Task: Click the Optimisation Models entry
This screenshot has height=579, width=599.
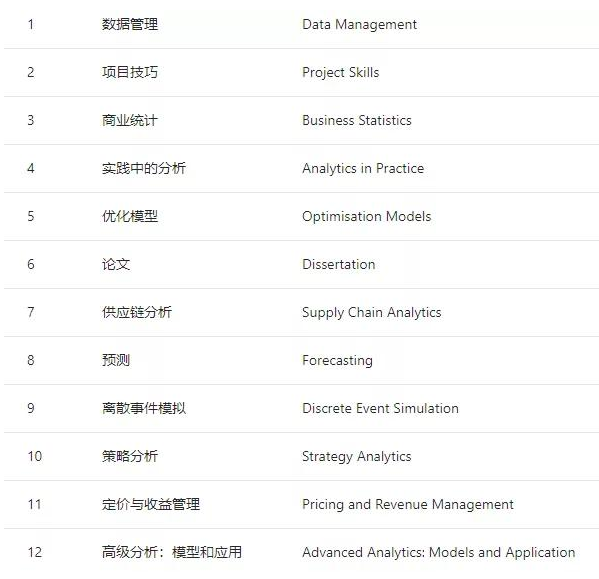Action: (x=366, y=217)
